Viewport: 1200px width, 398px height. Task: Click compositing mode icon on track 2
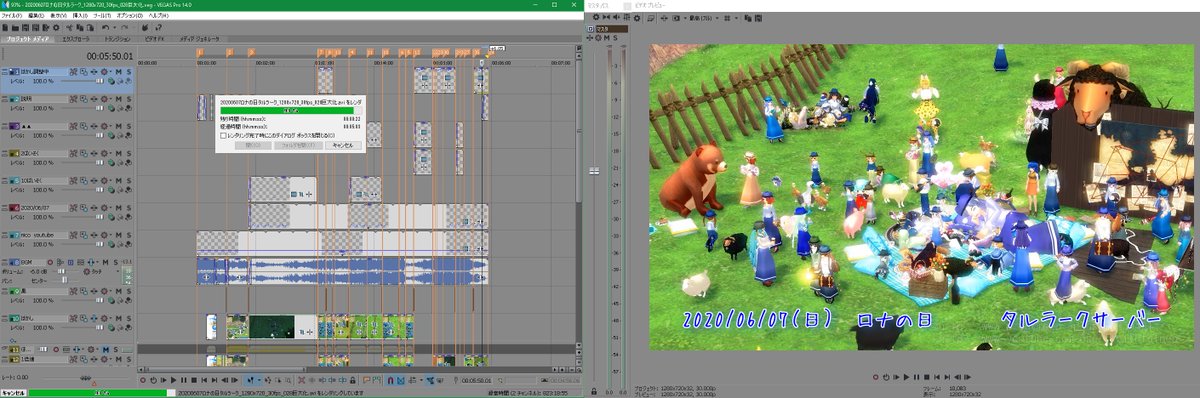coord(111,108)
